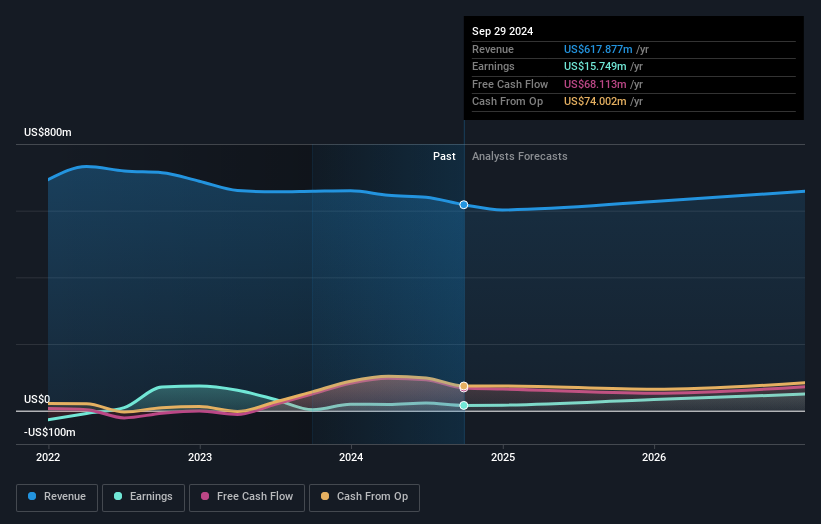
Task: Click the Cash From Op data point marker
Action: click(x=464, y=386)
